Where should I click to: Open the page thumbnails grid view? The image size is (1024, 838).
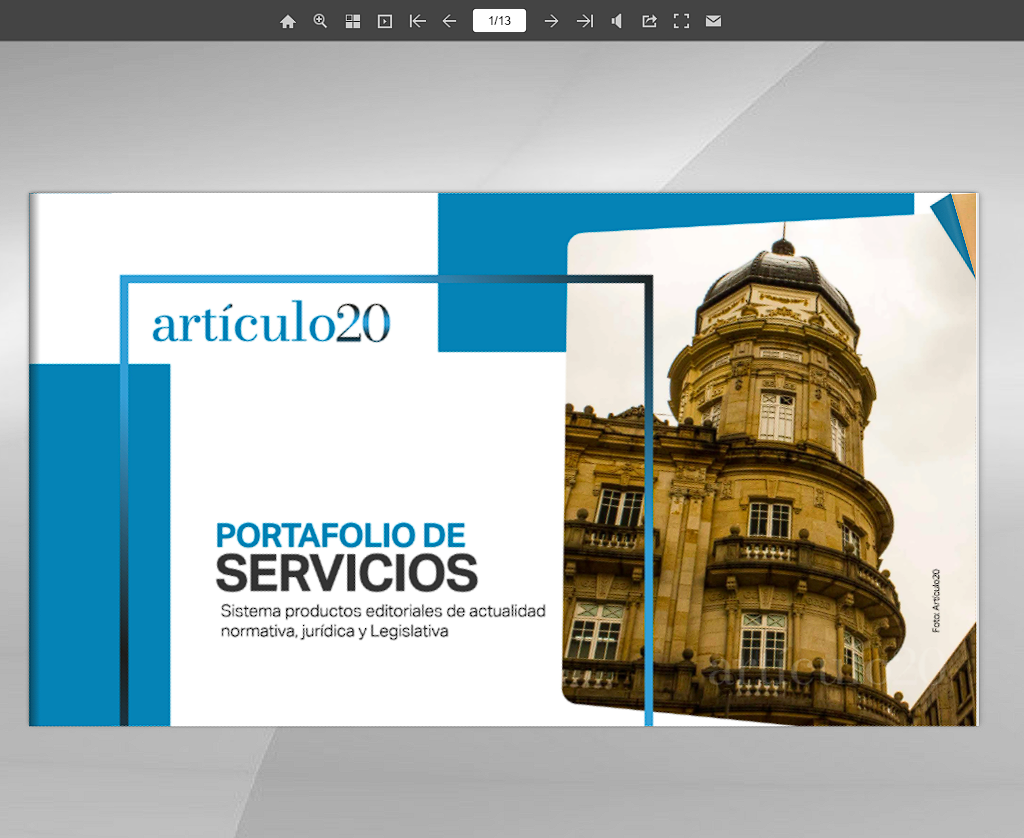353,22
